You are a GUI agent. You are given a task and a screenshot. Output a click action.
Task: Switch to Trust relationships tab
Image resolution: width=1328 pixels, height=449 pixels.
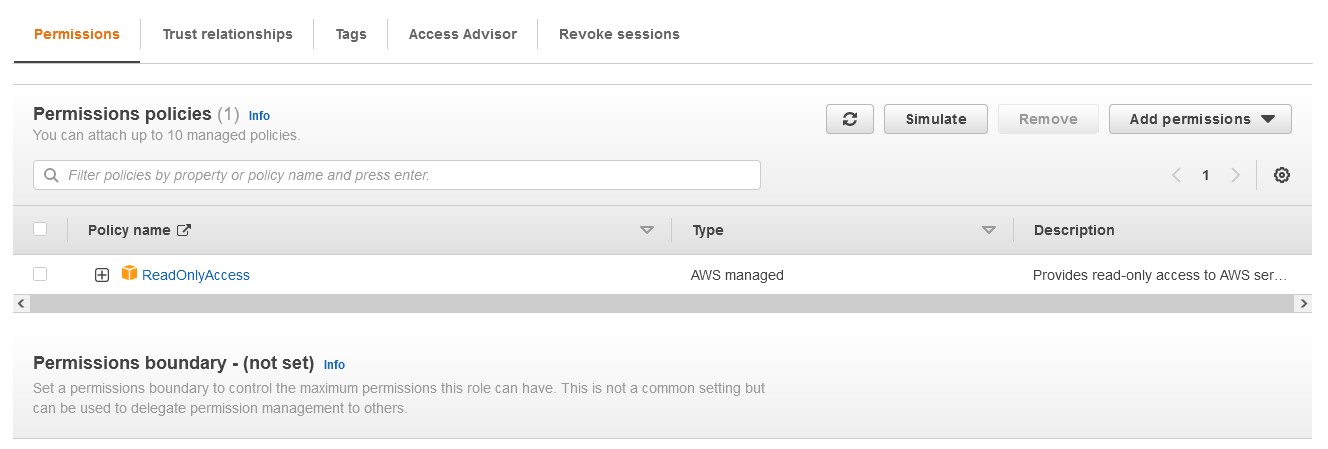click(x=228, y=34)
